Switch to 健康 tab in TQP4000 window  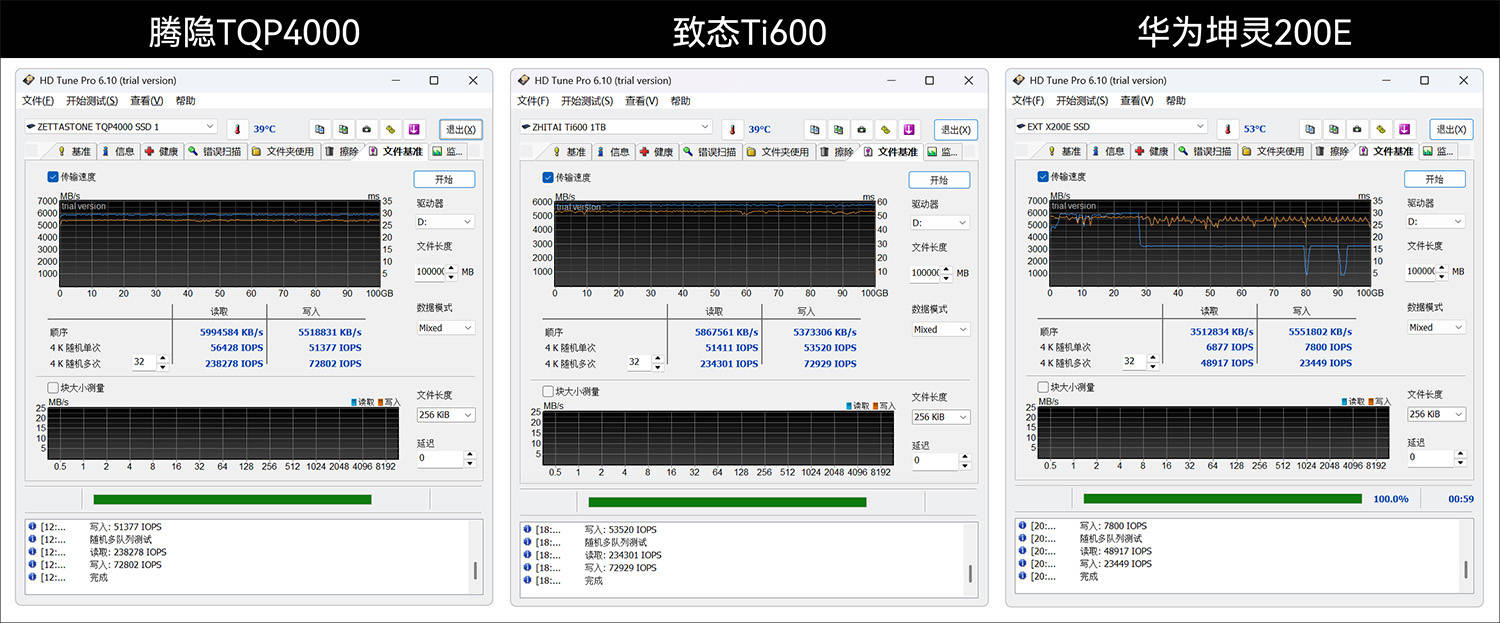pos(162,152)
